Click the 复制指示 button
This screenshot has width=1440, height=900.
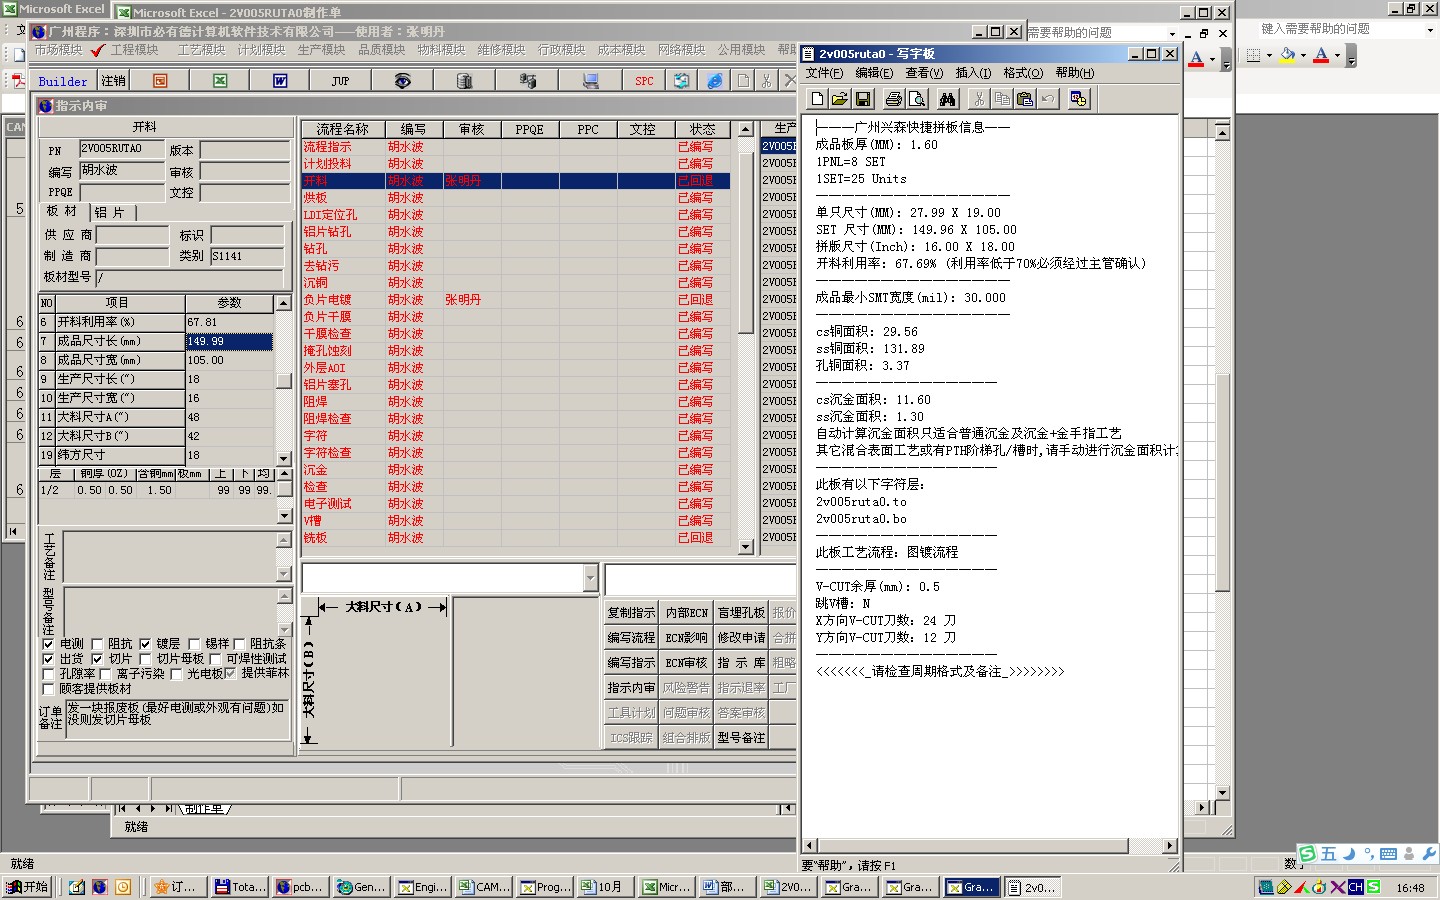tap(631, 613)
